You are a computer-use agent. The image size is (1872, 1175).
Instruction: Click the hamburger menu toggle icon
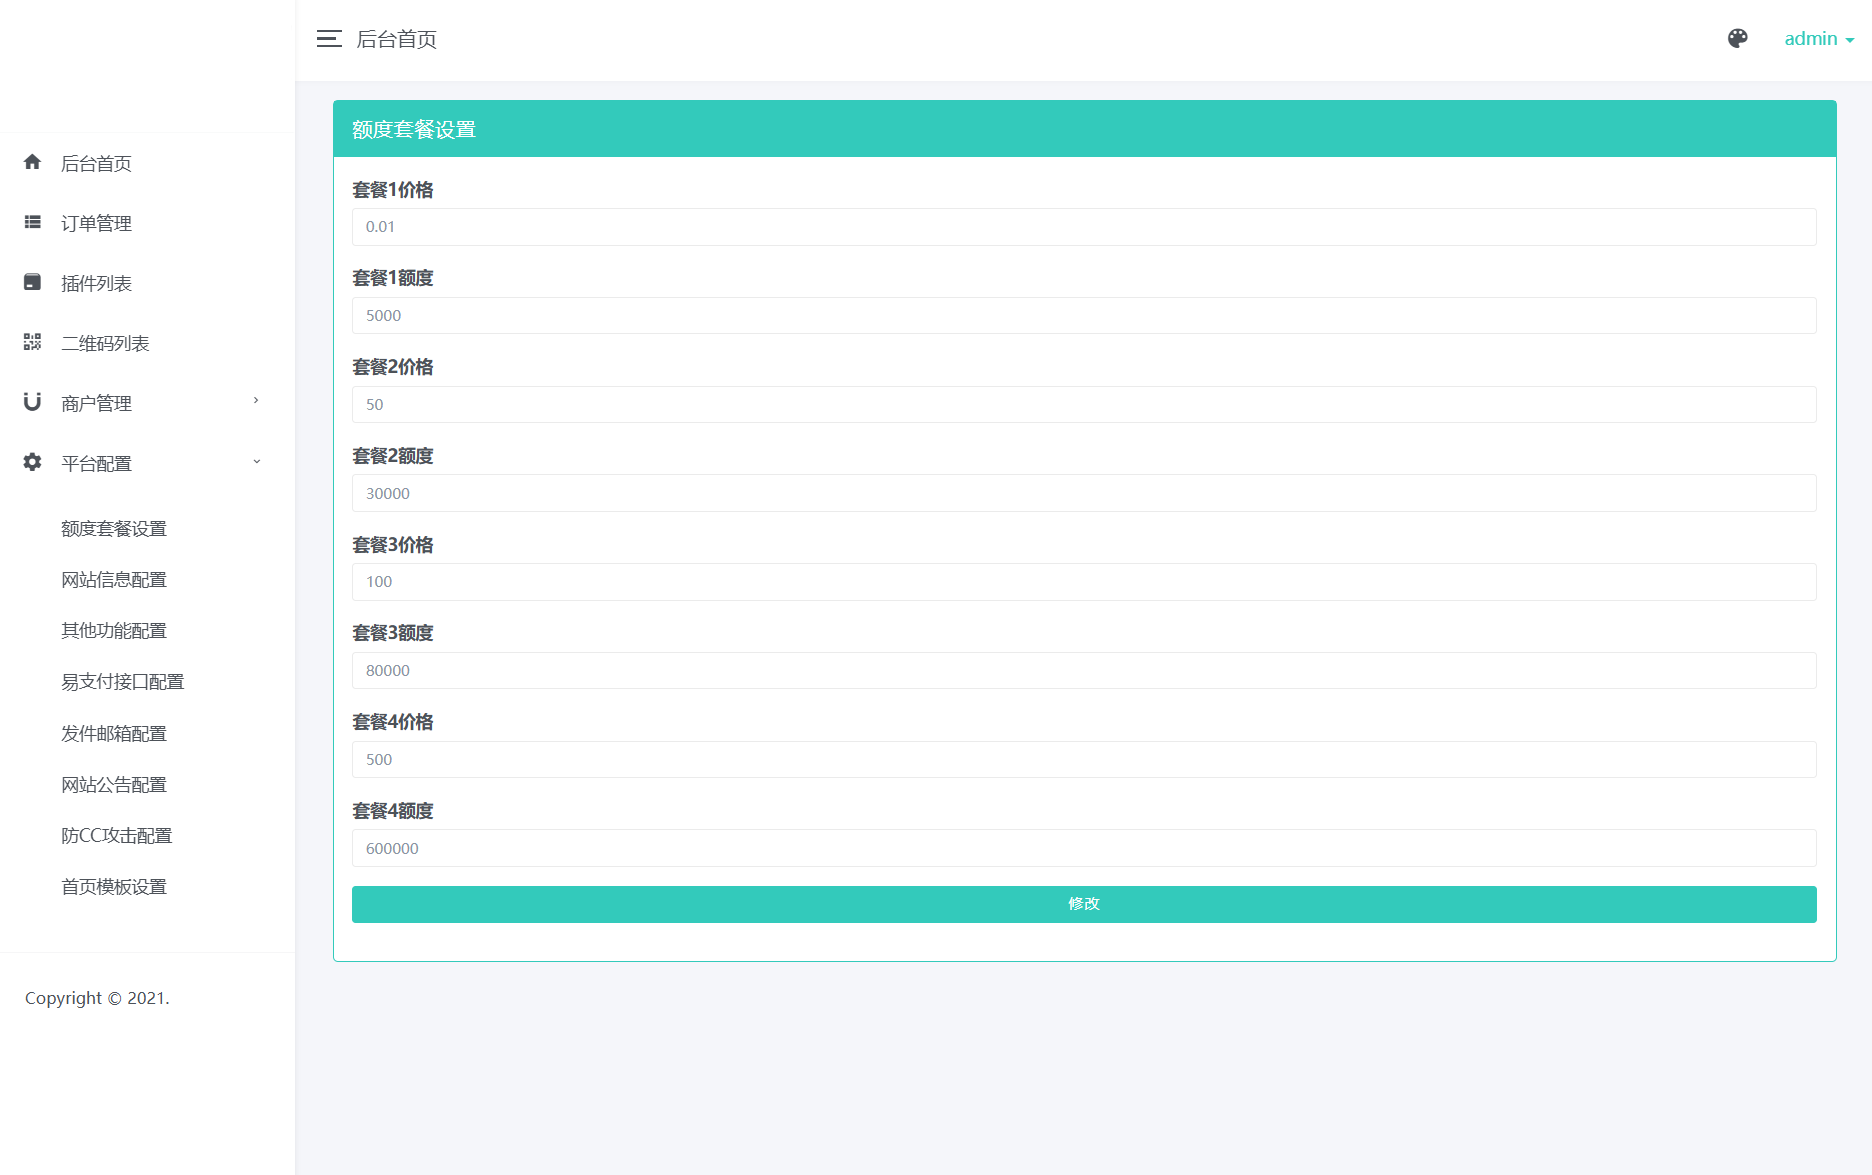point(329,39)
